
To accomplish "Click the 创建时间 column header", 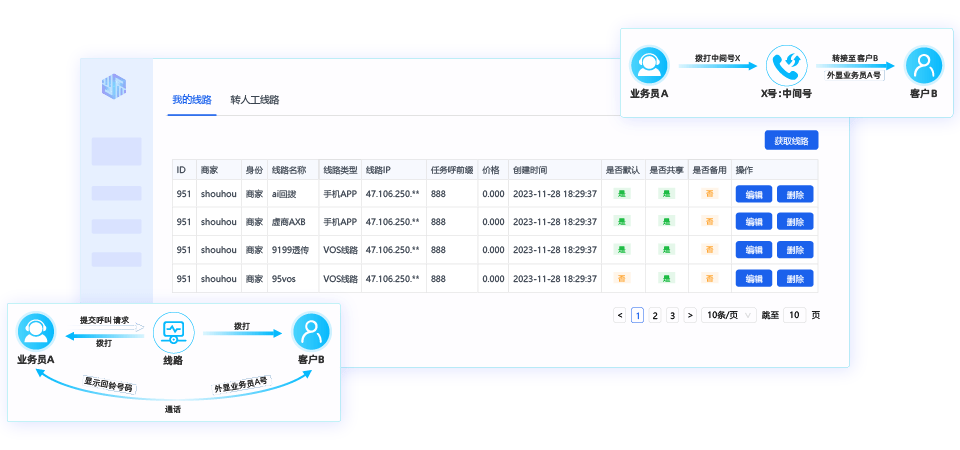I will tap(555, 170).
